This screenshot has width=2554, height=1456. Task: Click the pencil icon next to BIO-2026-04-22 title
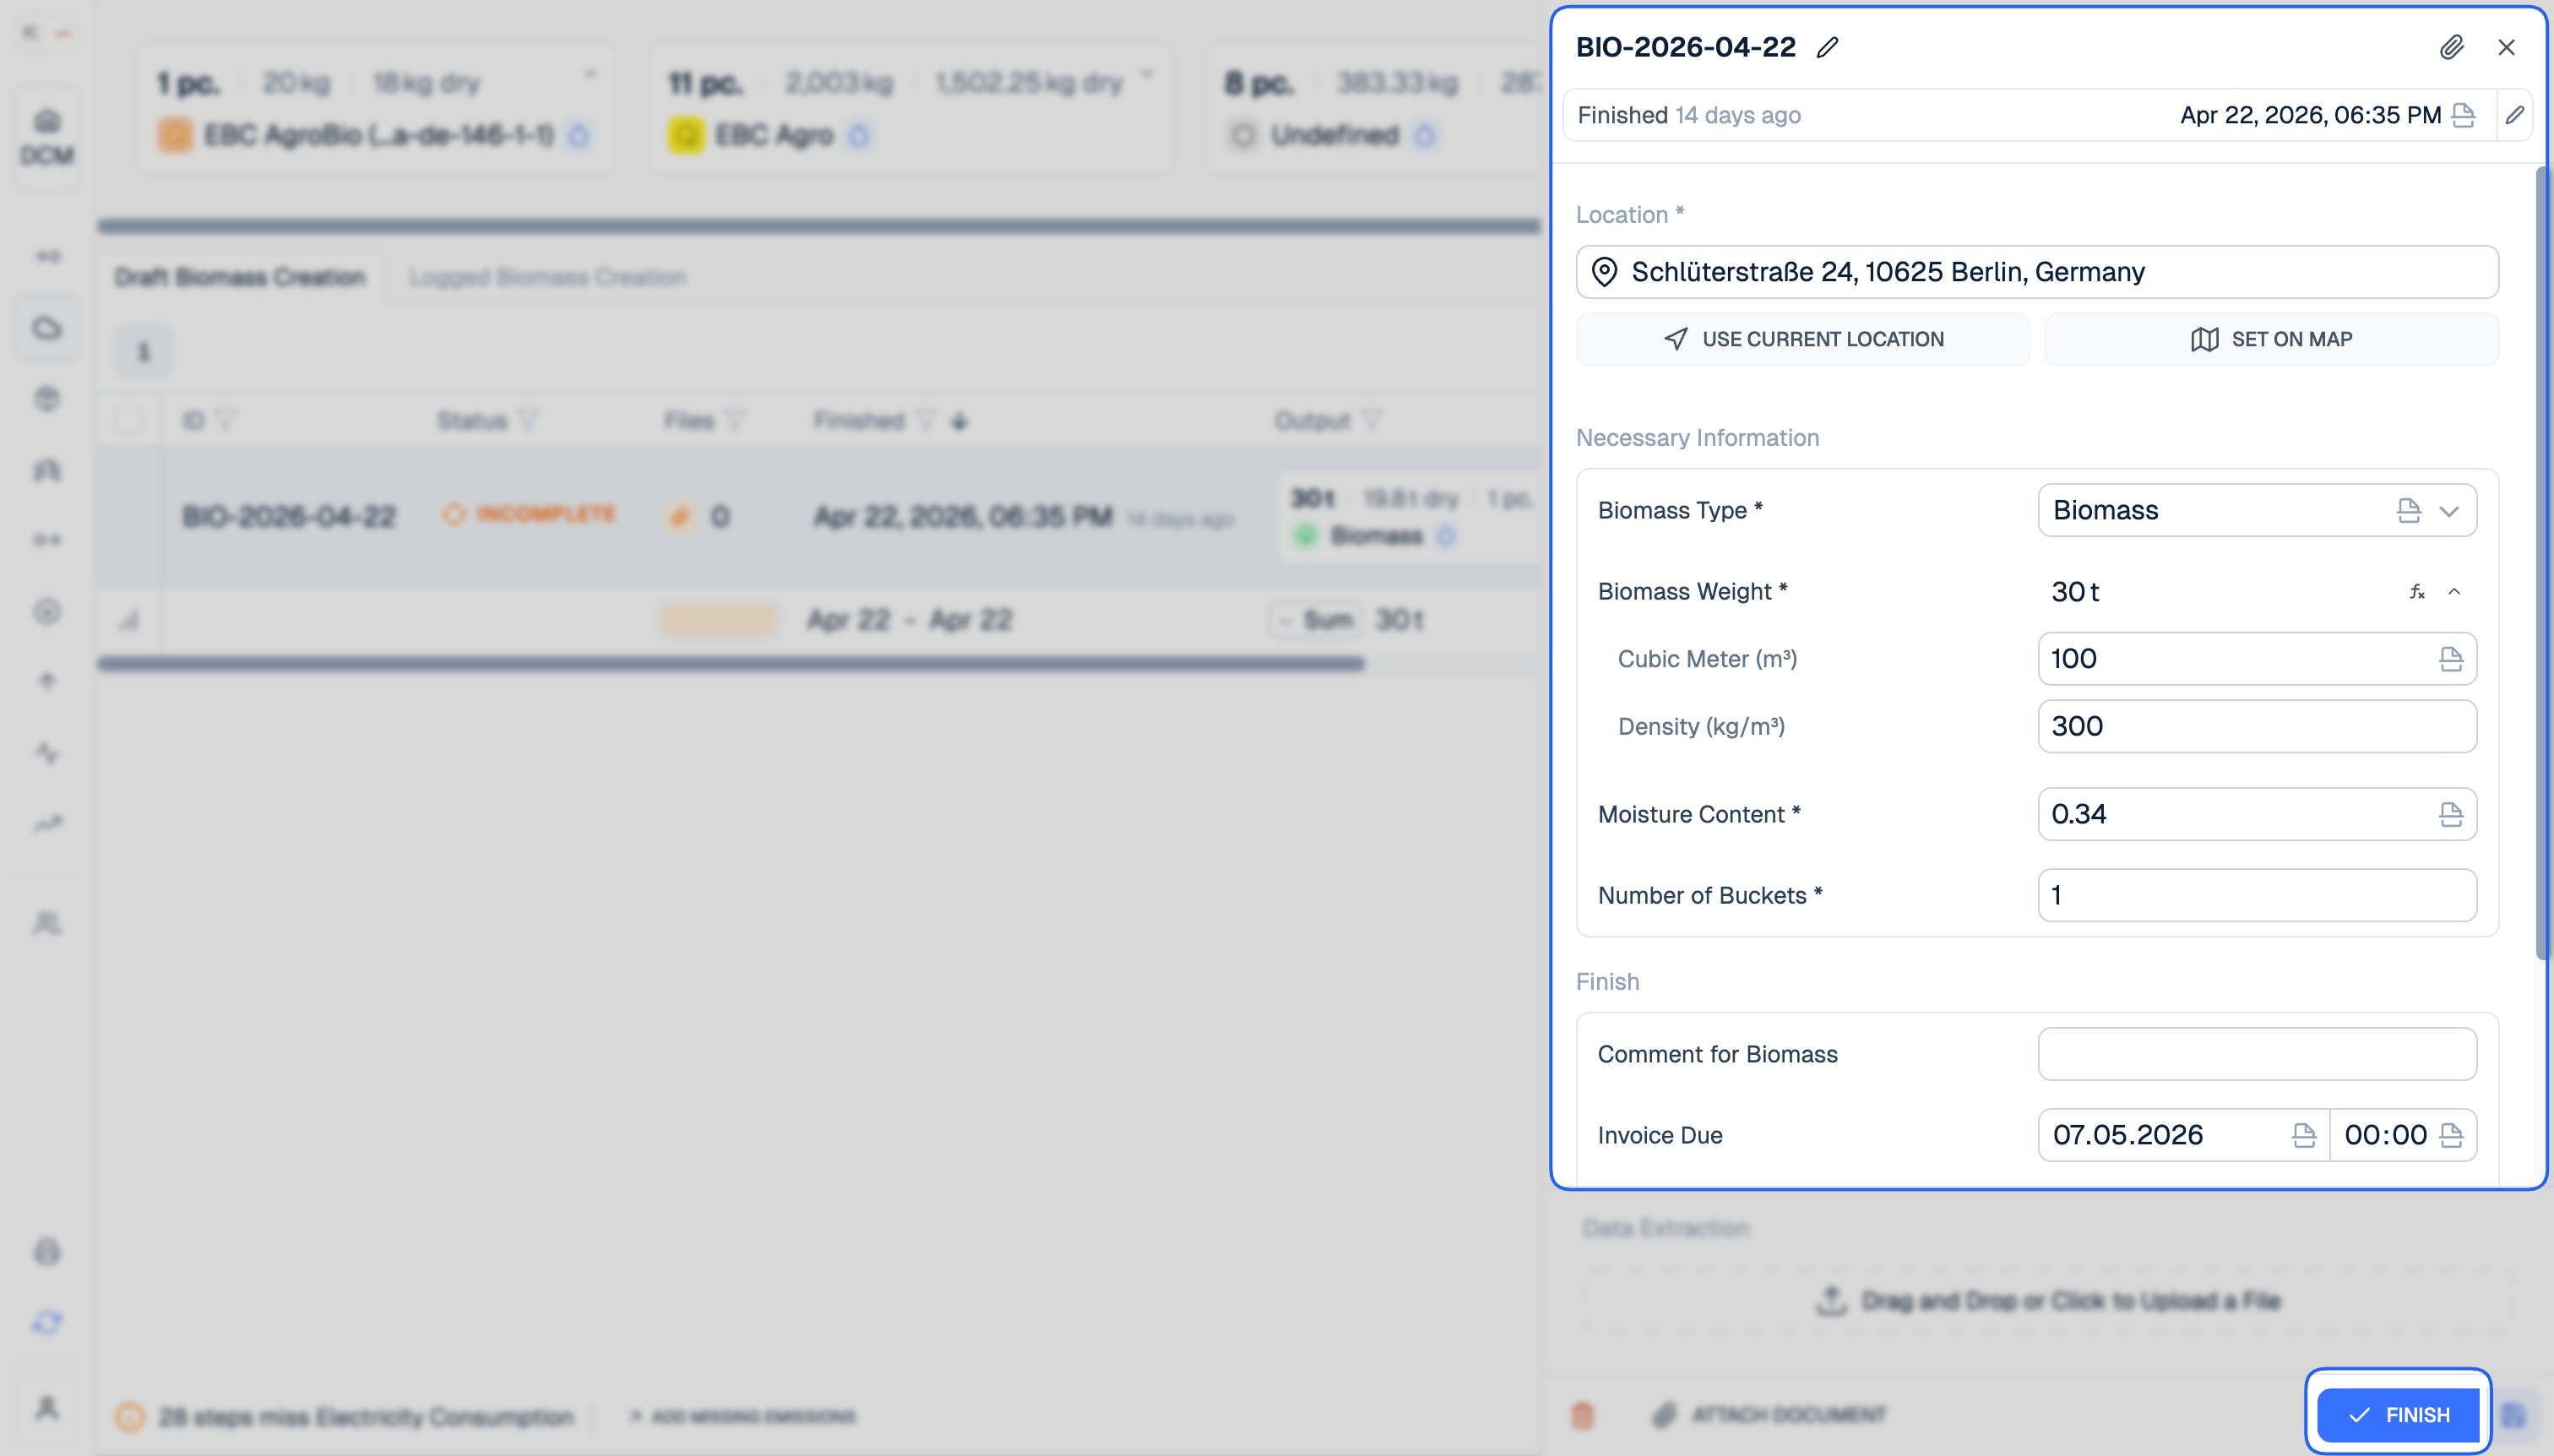click(1827, 47)
